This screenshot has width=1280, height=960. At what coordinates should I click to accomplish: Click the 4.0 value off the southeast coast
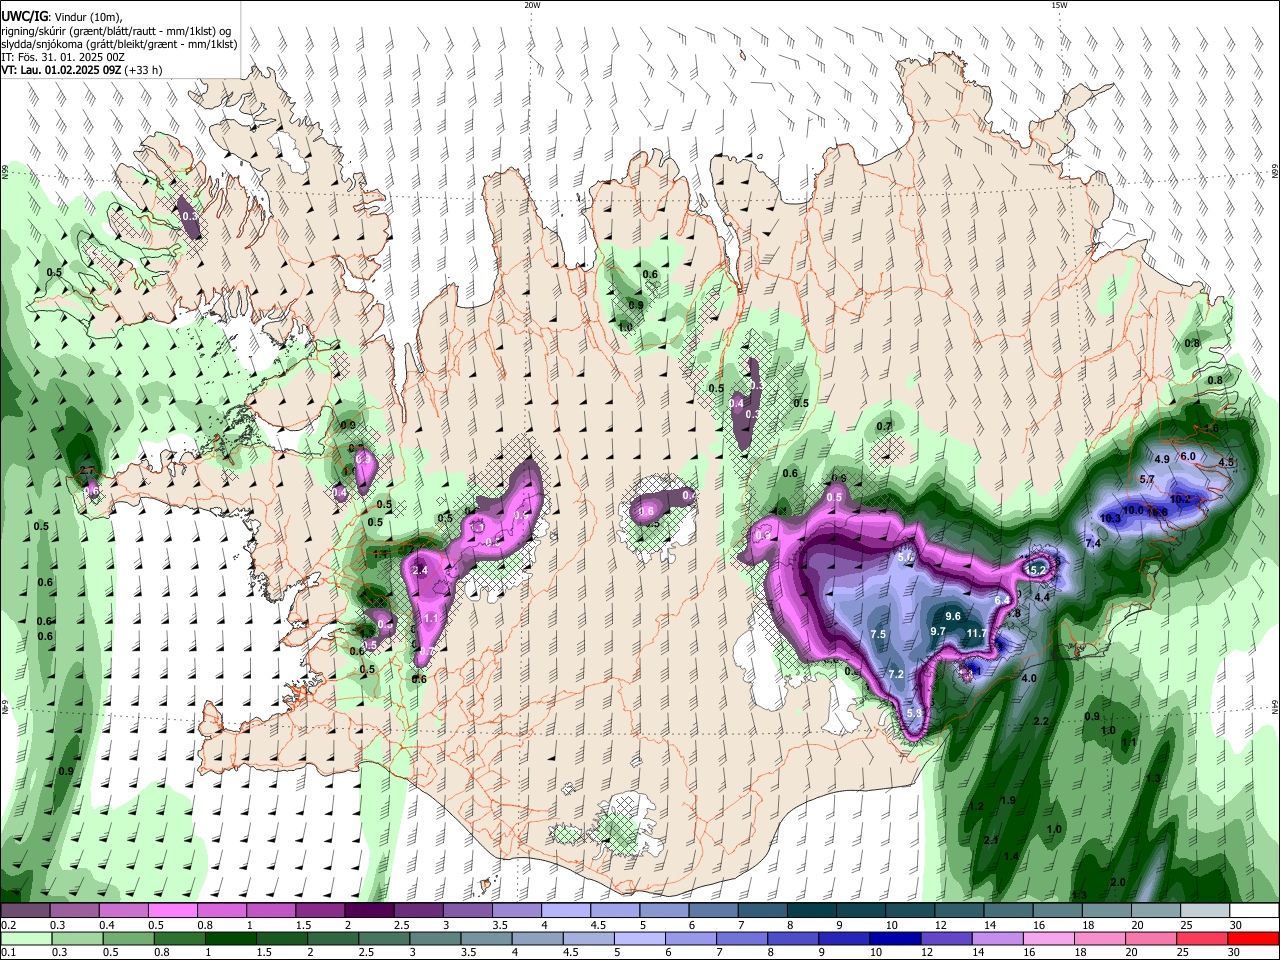pos(1029,679)
